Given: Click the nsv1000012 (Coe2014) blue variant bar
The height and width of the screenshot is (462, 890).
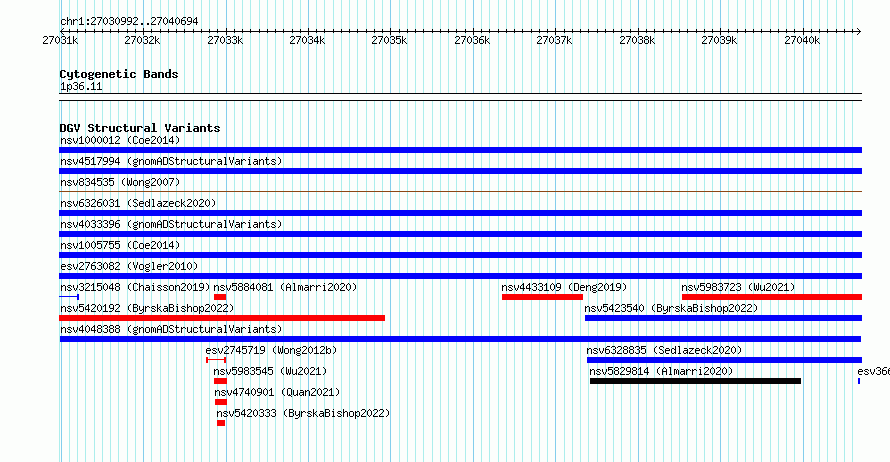Looking at the screenshot, I should (460, 150).
